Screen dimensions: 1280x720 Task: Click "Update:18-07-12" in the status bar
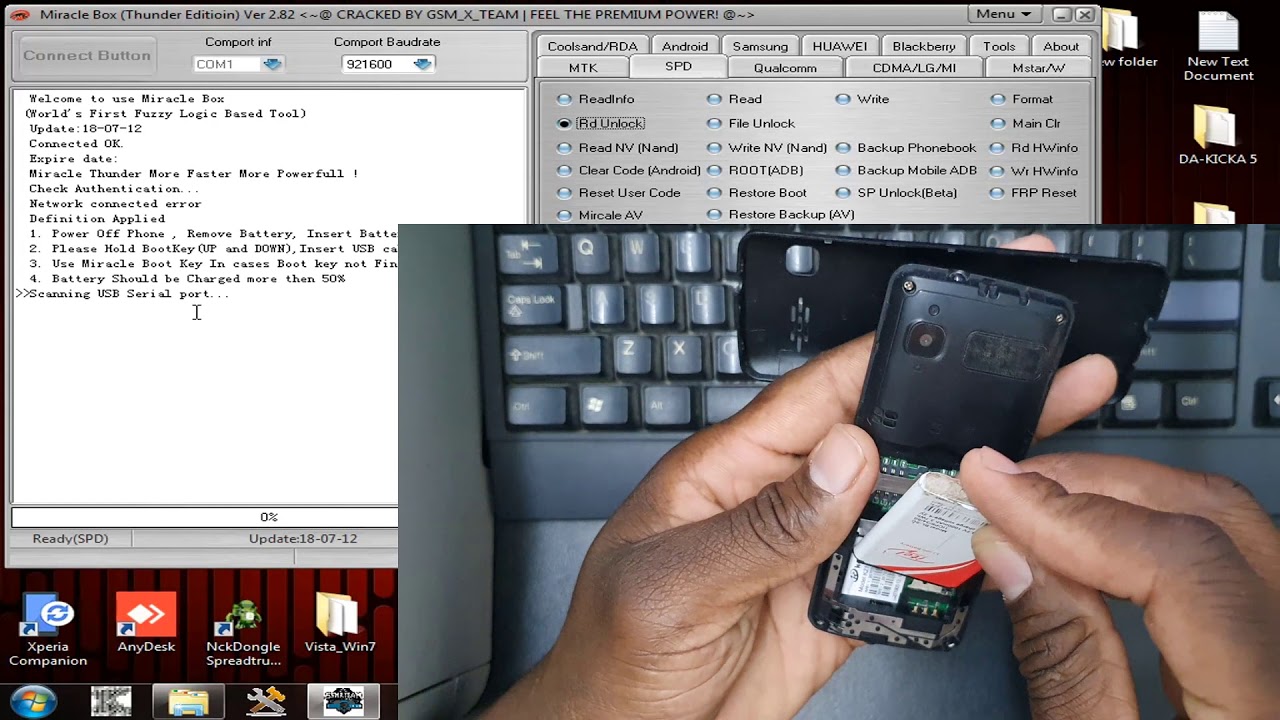[x=303, y=539]
